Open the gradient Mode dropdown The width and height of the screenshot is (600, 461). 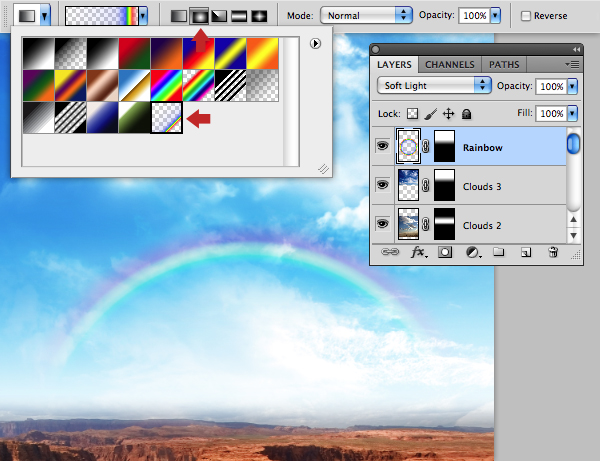click(366, 16)
